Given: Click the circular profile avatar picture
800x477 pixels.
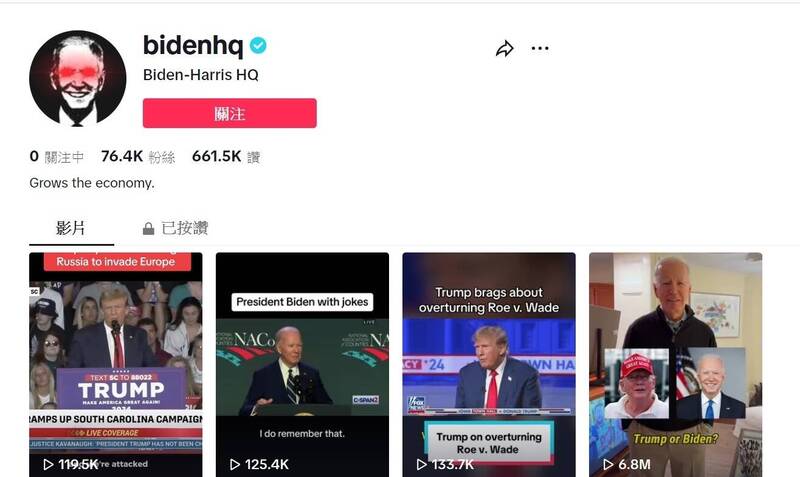Looking at the screenshot, I should pyautogui.click(x=78, y=78).
